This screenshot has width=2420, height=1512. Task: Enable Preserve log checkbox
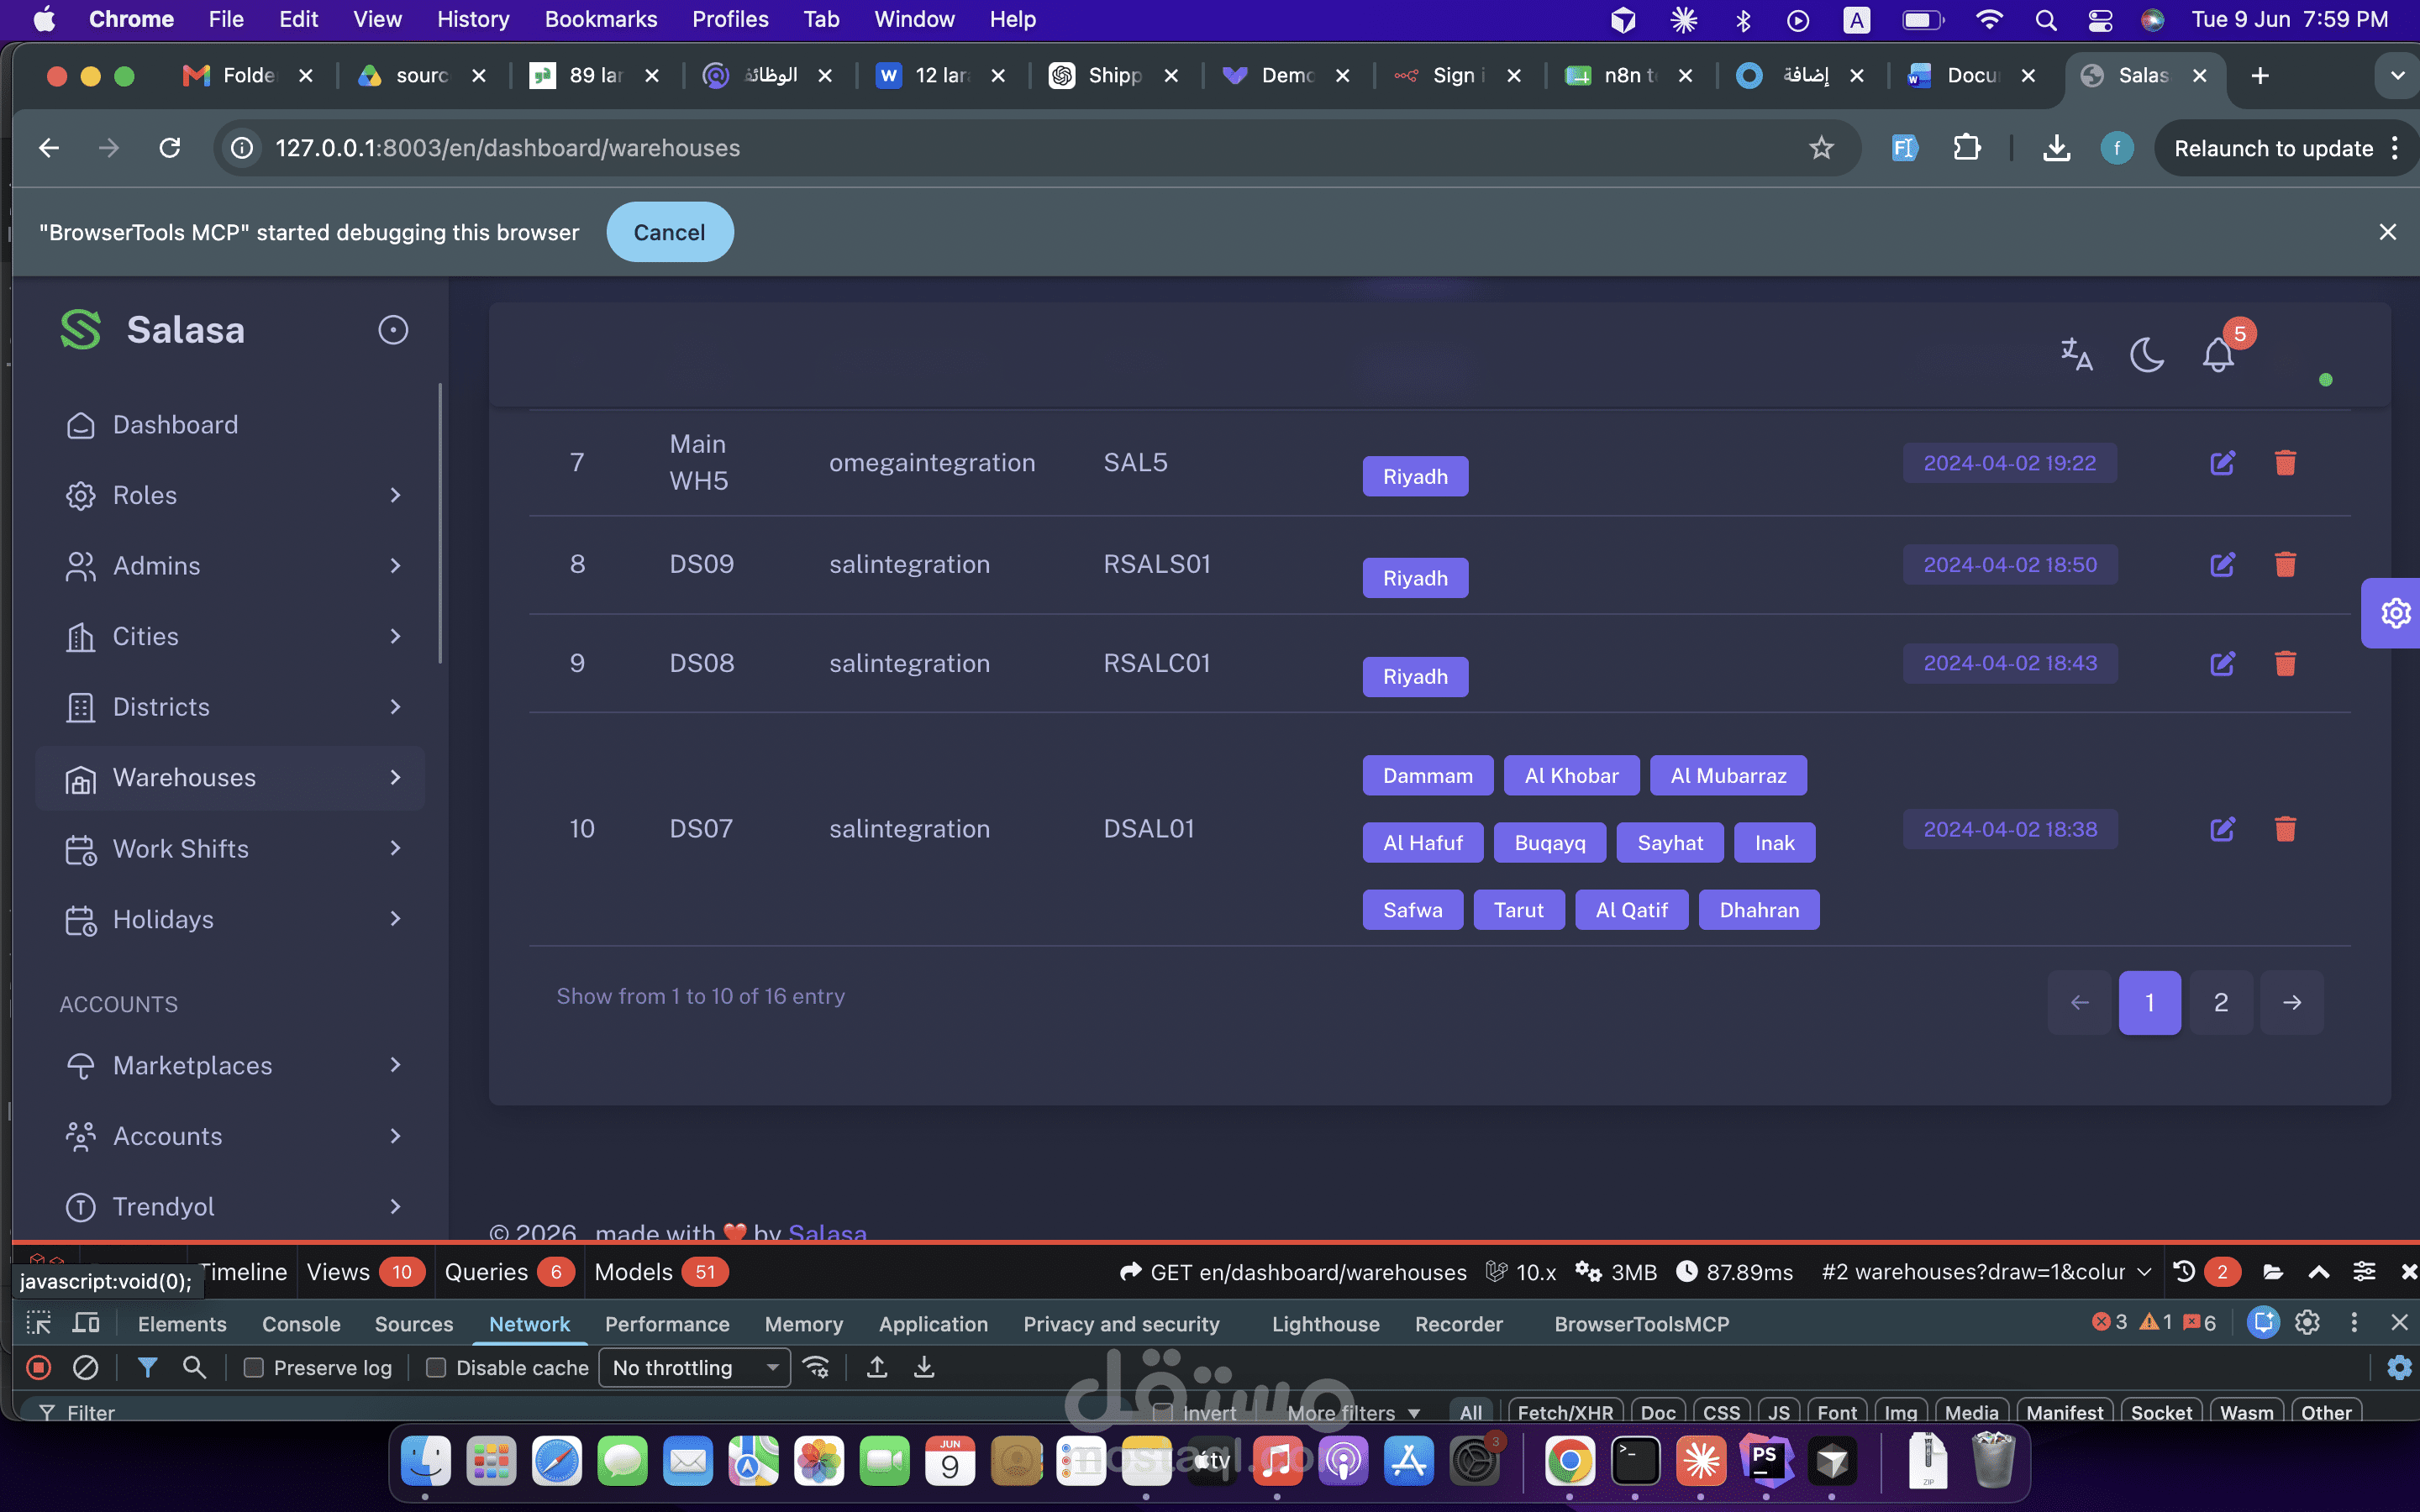pos(254,1367)
